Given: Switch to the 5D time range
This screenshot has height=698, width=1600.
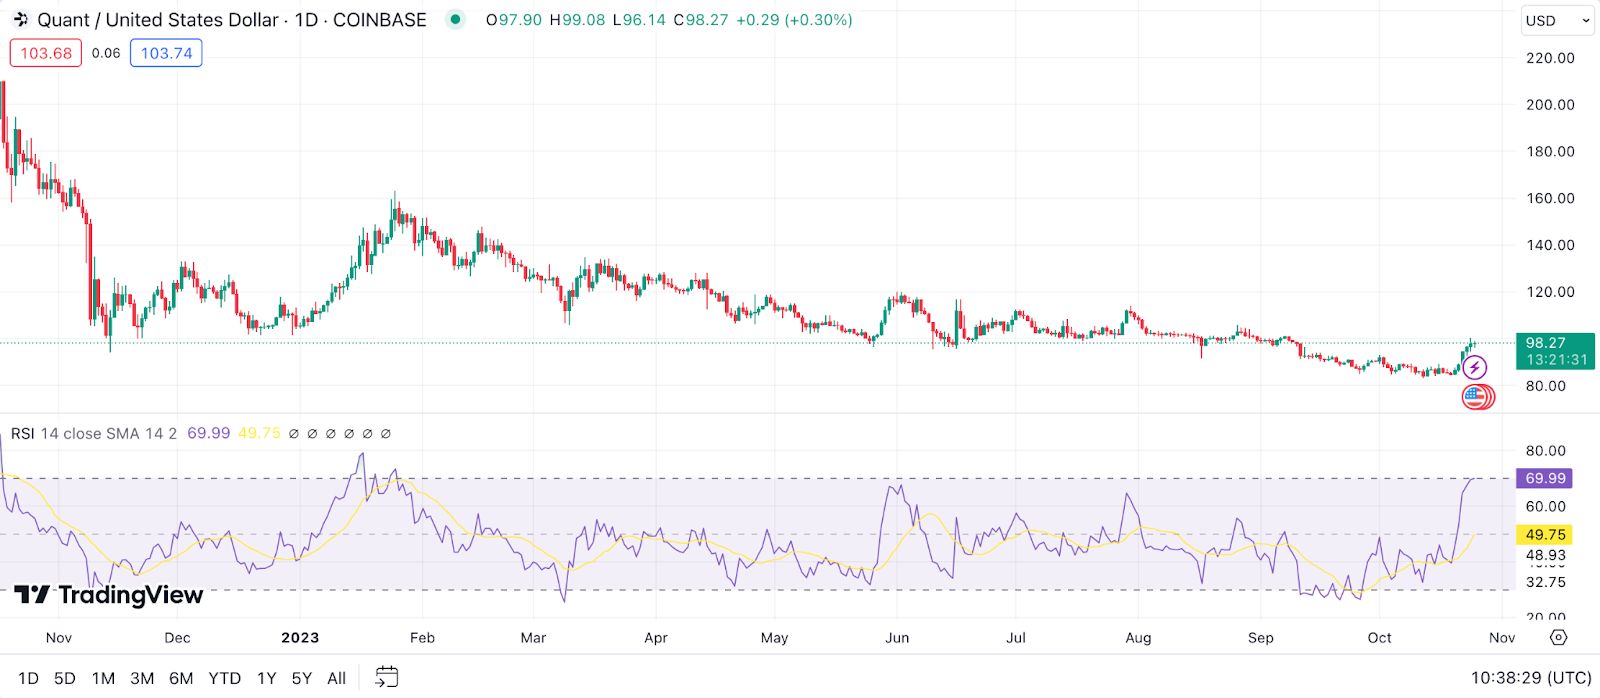Looking at the screenshot, I should 65,678.
